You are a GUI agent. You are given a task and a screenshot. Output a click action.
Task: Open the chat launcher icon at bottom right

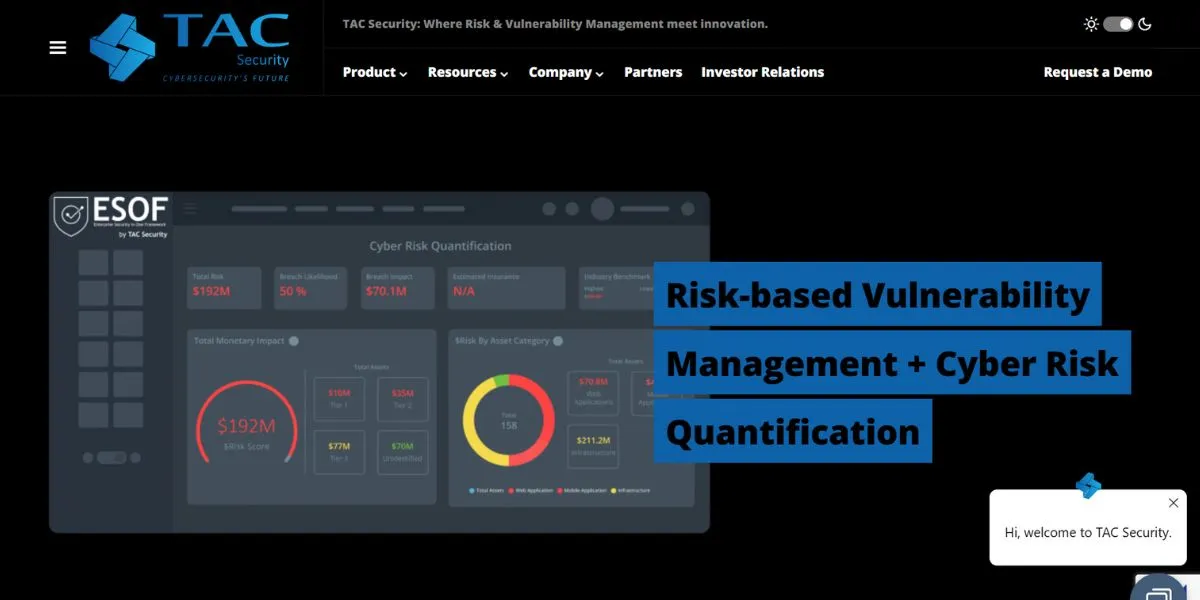coord(1158,590)
